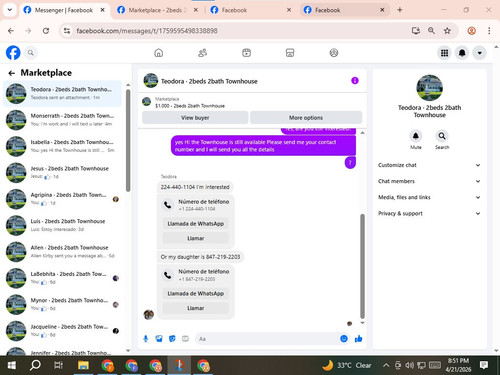Expand Media, files and links section
Image resolution: width=500 pixels, height=375 pixels.
[429, 197]
